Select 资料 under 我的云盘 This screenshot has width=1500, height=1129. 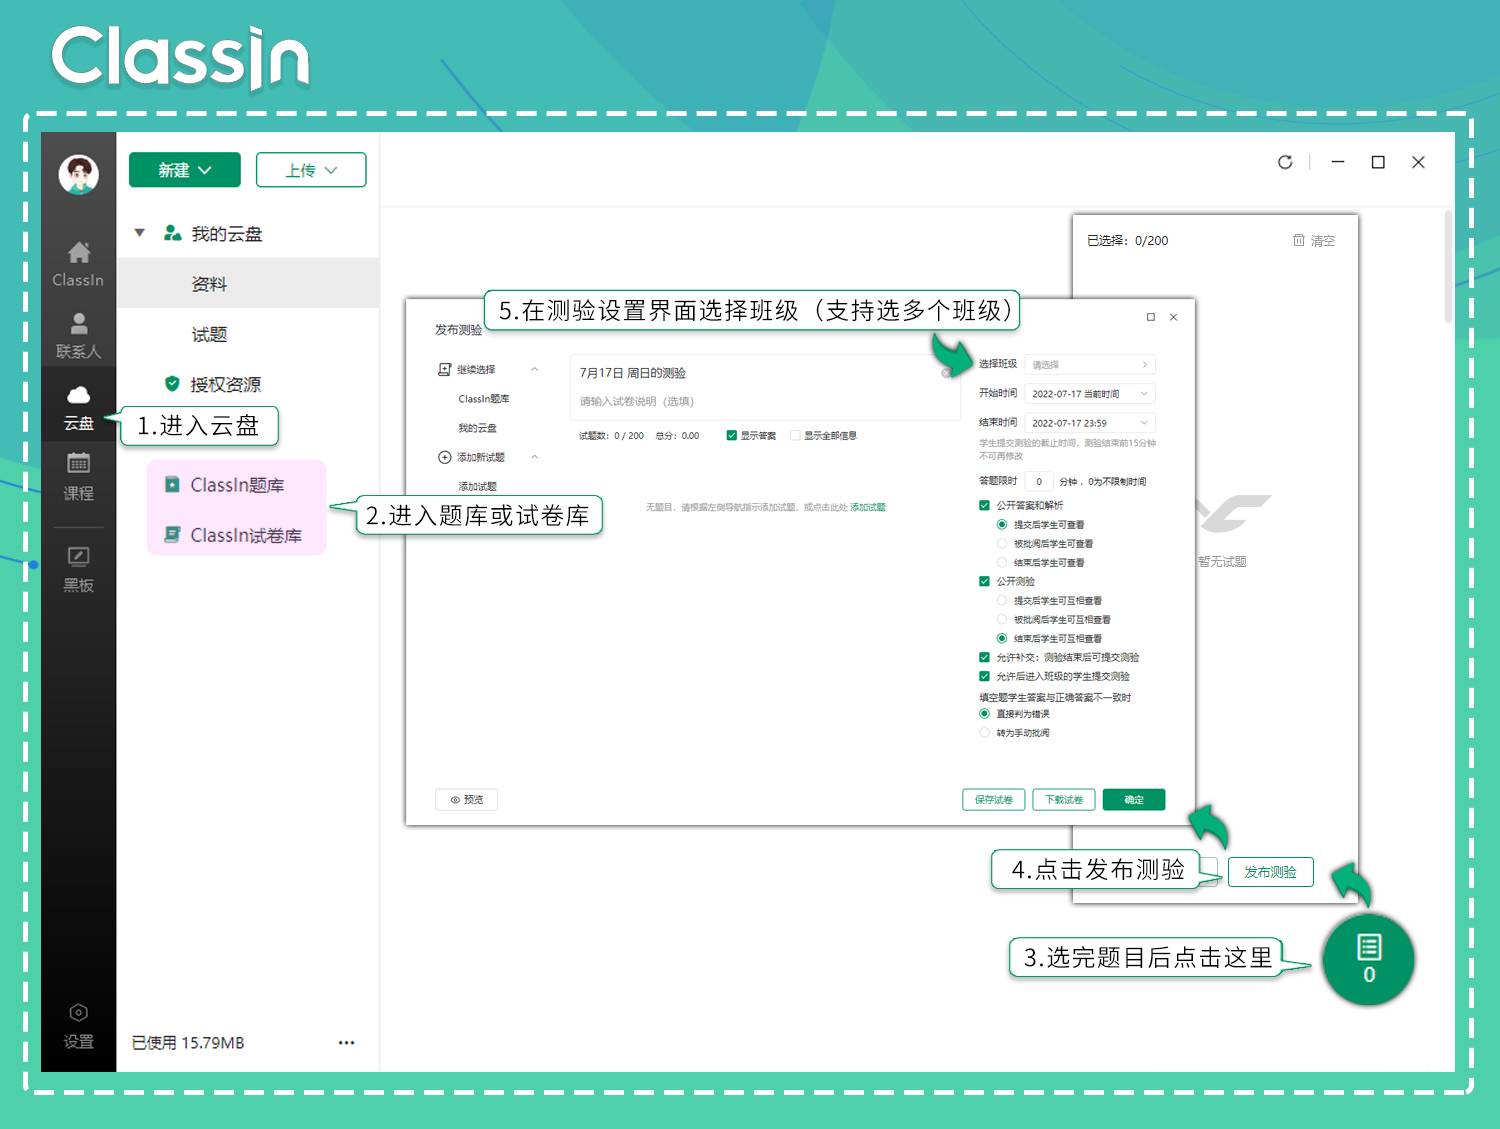tap(249, 283)
